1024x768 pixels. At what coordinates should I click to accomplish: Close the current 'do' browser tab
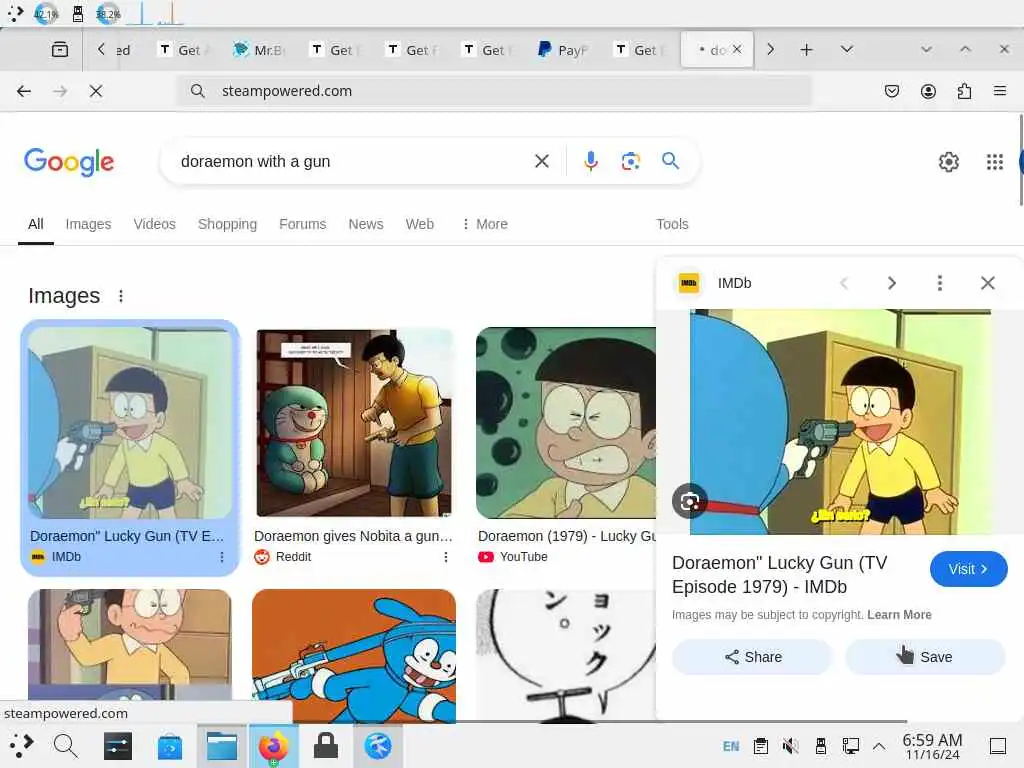click(737, 49)
